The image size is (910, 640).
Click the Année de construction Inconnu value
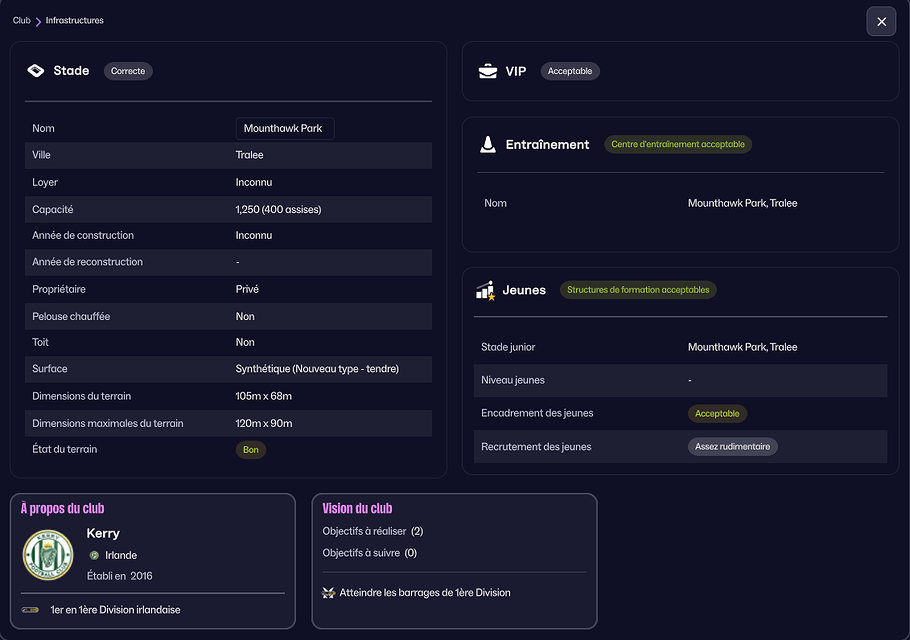coord(254,235)
